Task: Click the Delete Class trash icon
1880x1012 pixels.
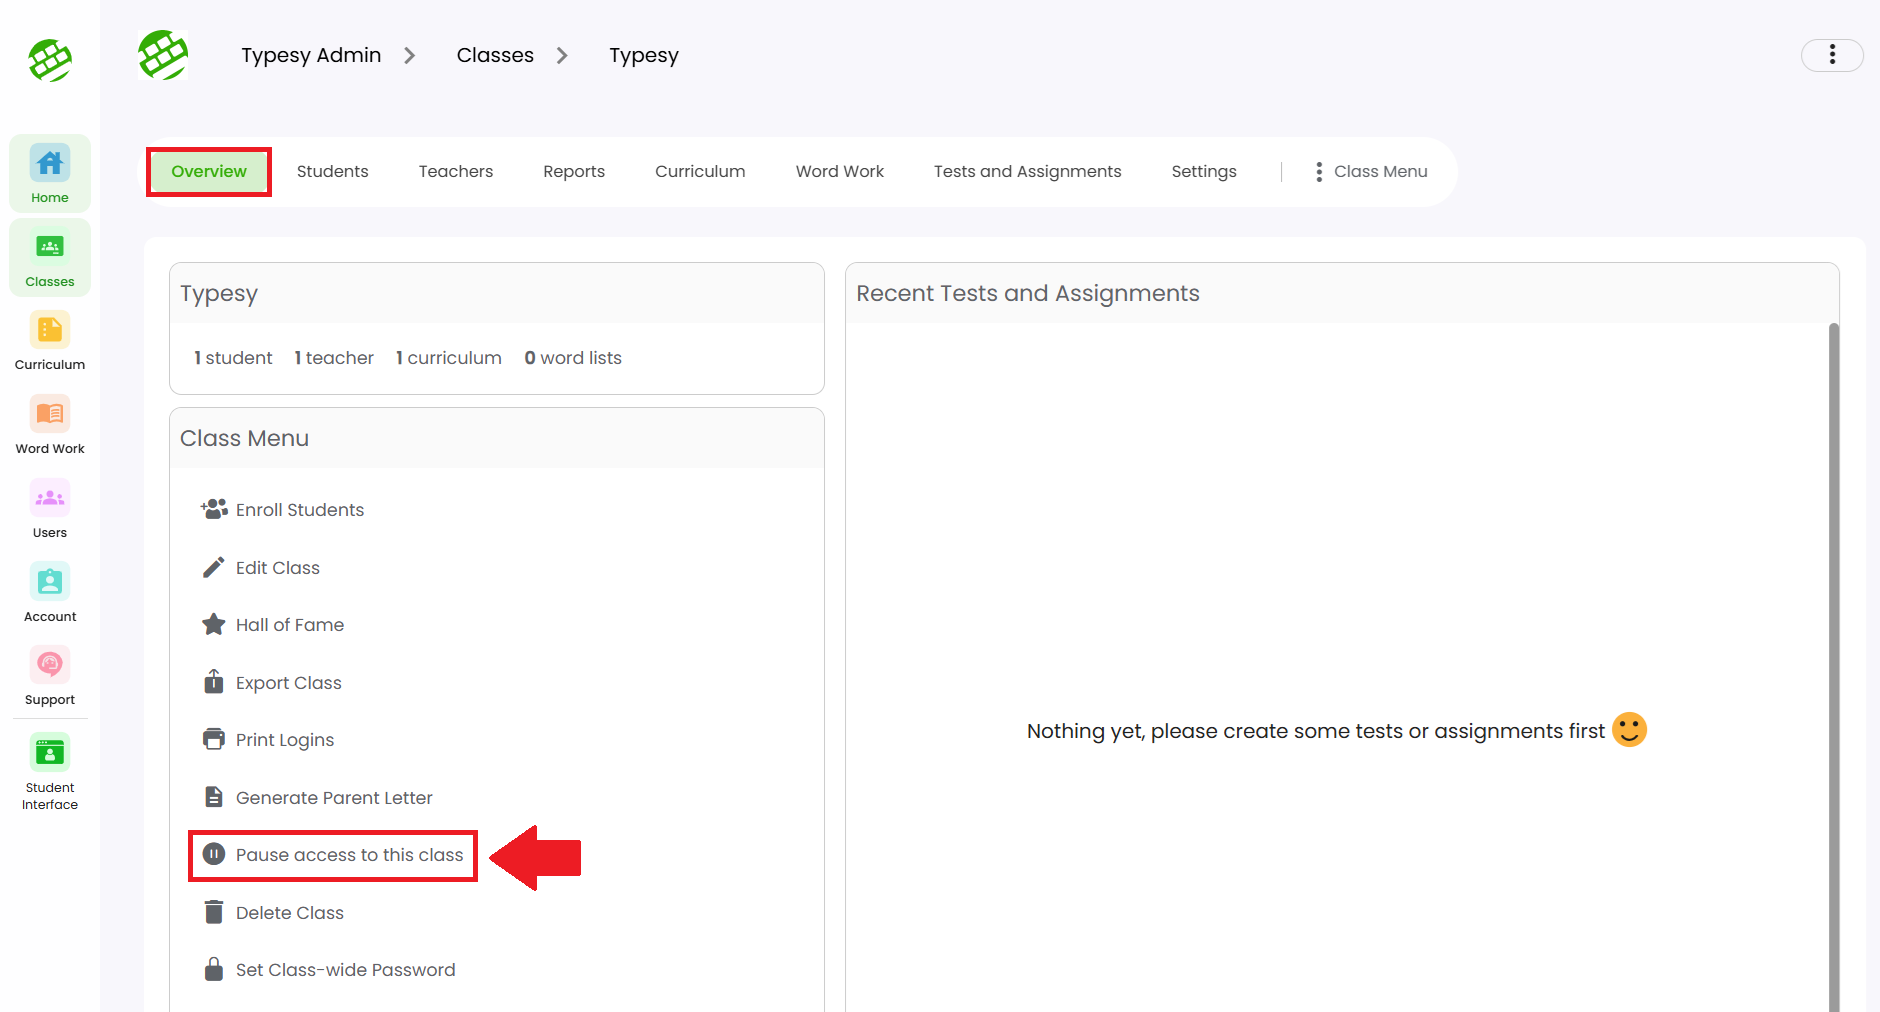Action: coord(214,912)
